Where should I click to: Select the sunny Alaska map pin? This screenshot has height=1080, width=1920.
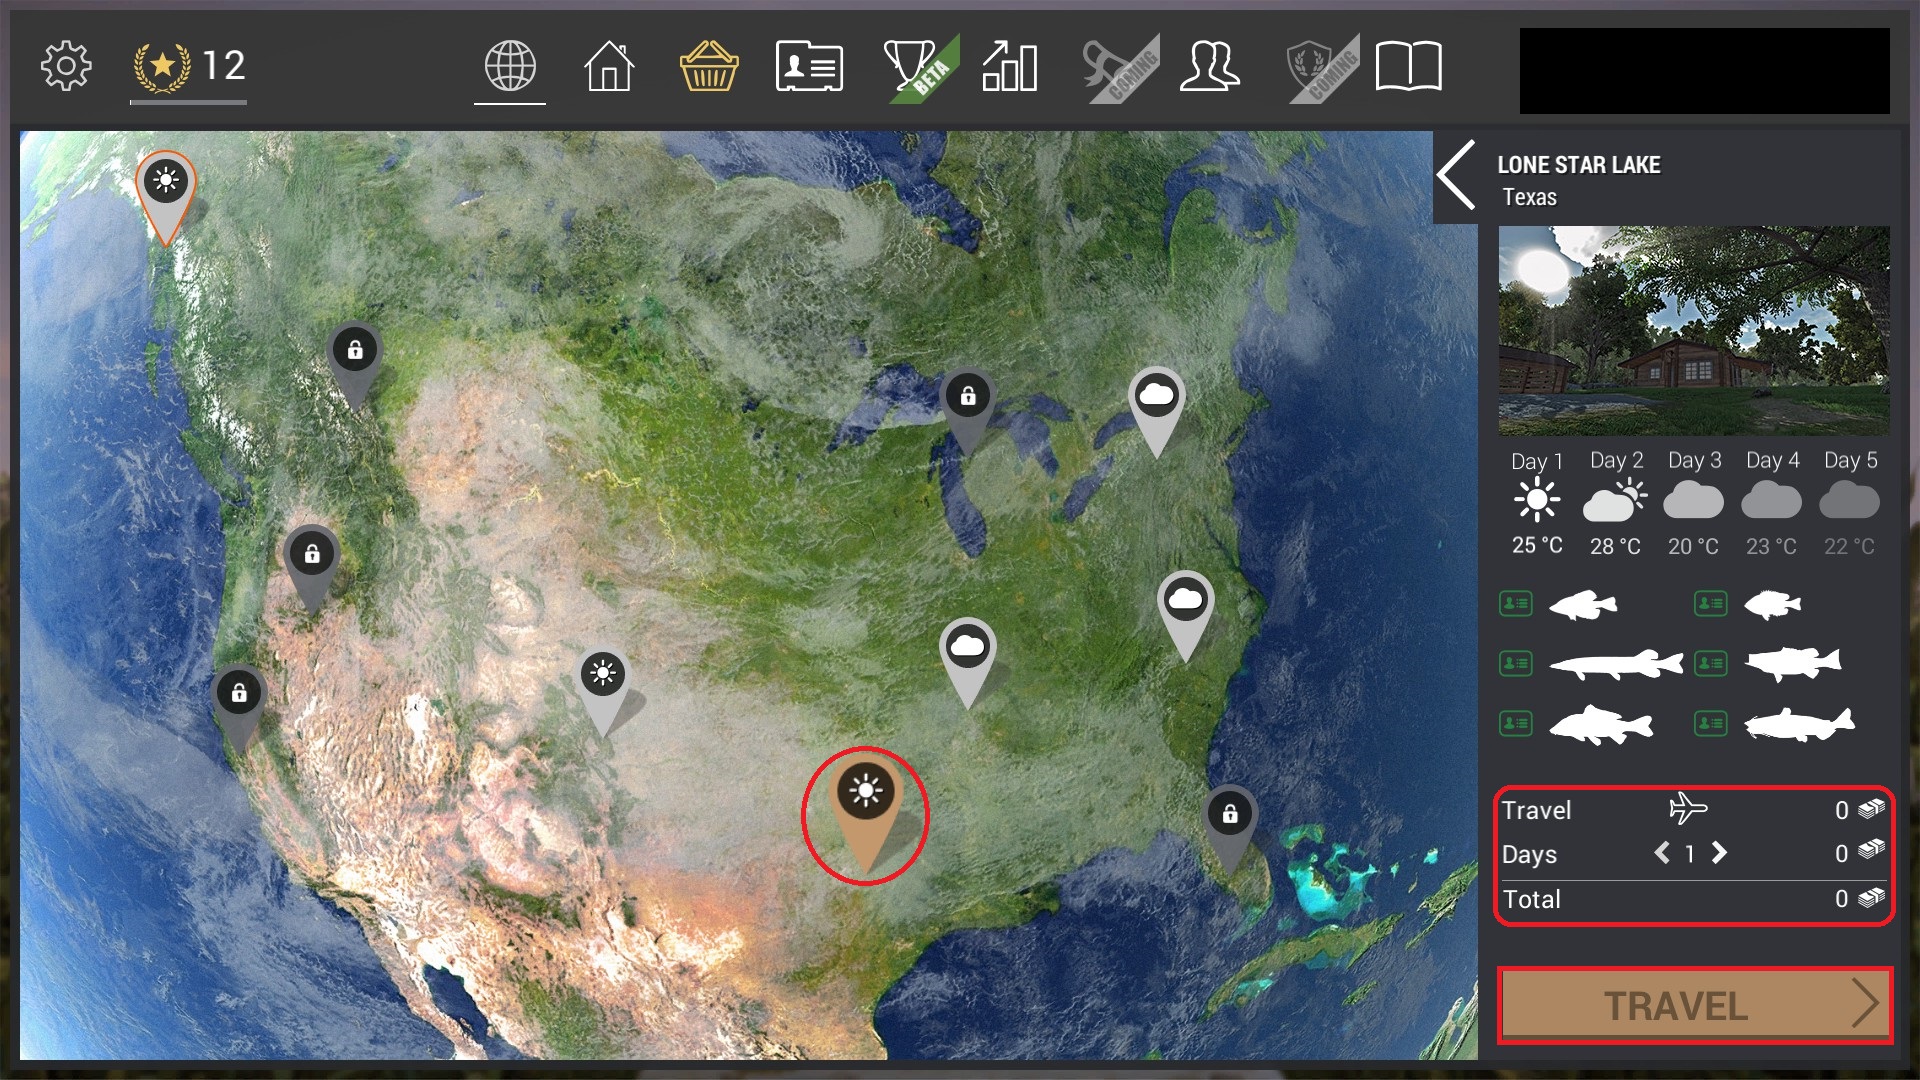click(x=166, y=195)
